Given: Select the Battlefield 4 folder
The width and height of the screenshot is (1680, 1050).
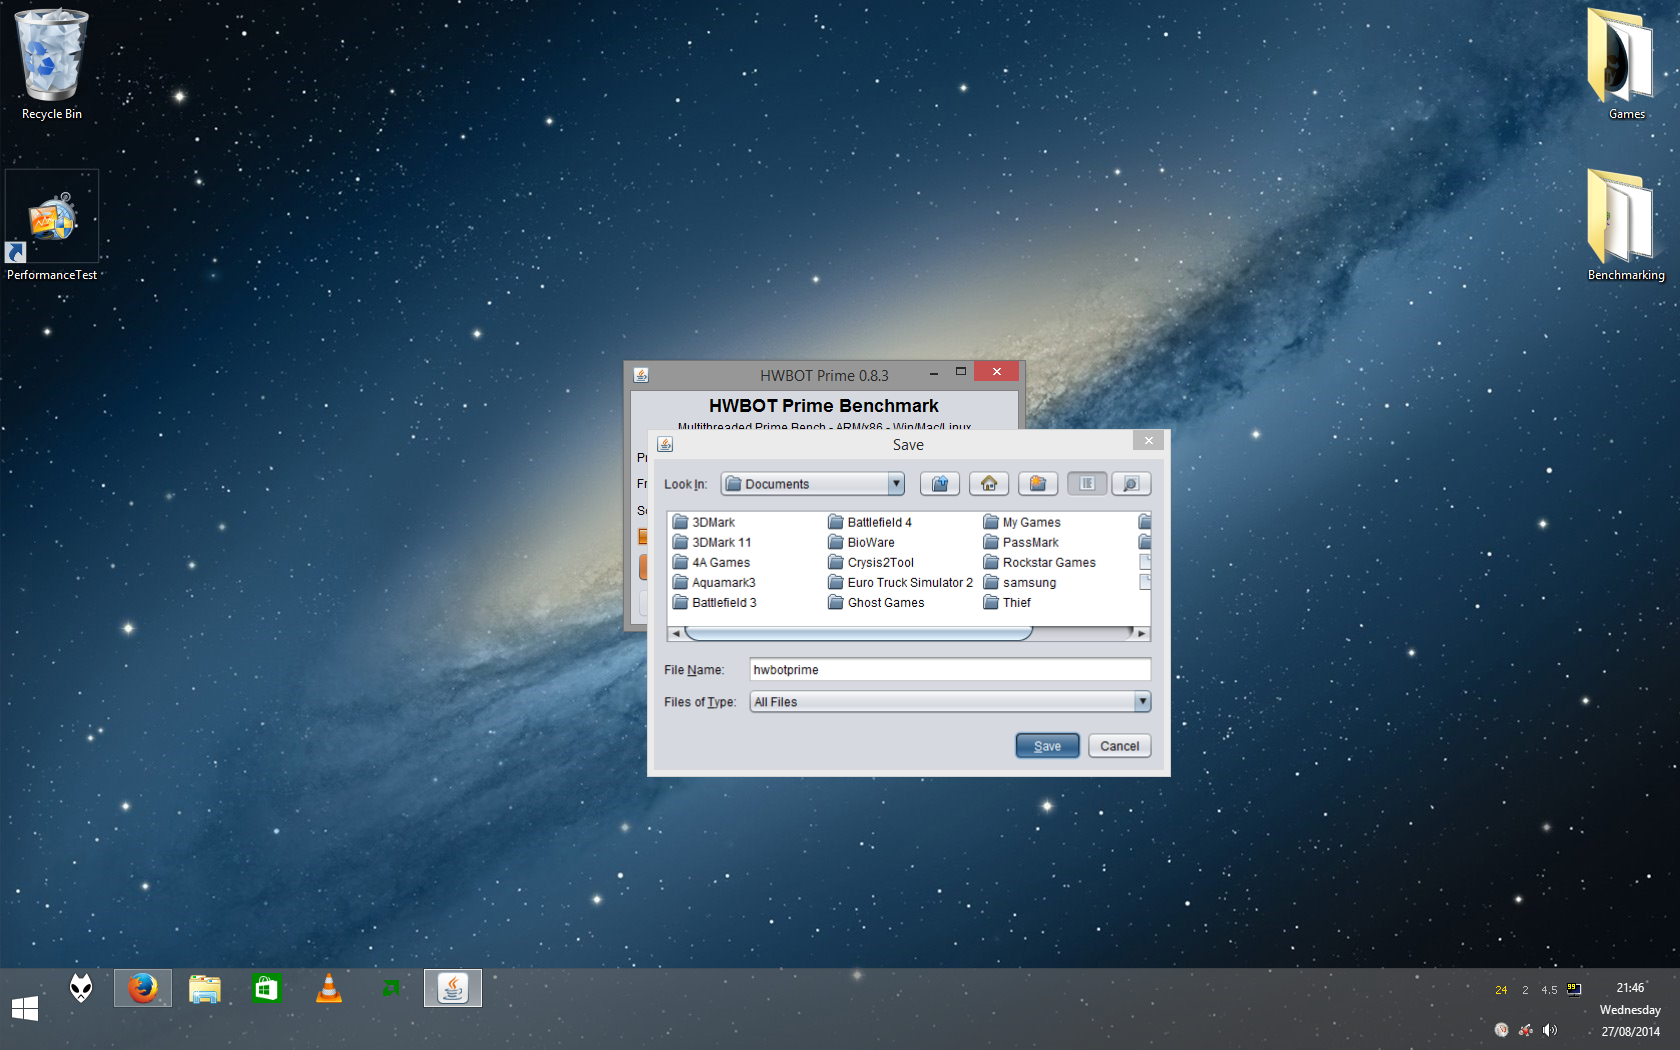Looking at the screenshot, I should 870,522.
